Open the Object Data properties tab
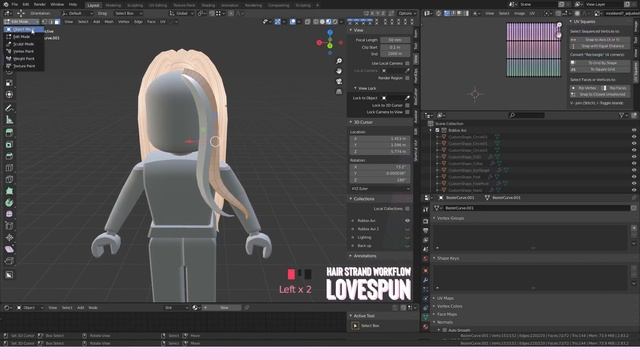 click(426, 317)
